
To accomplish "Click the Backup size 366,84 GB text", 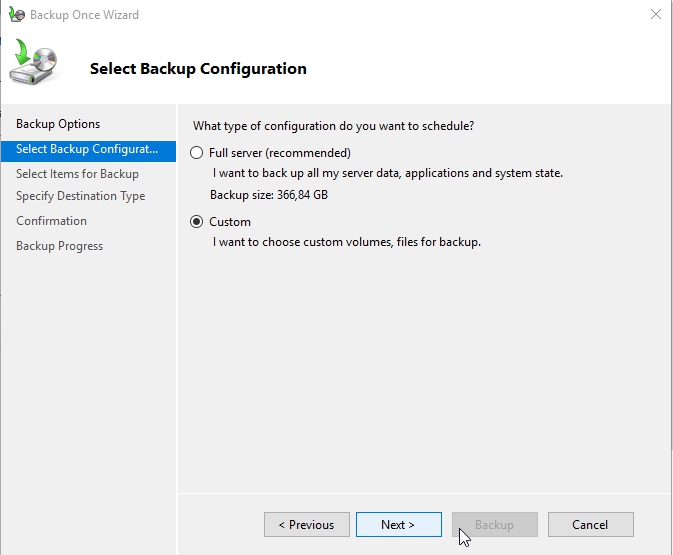I will [268, 195].
